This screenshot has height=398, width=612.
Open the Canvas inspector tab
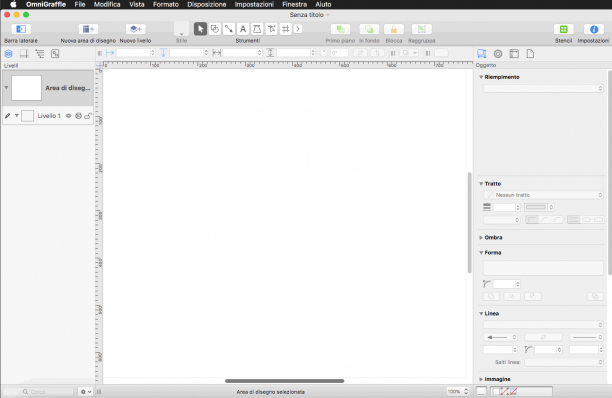(x=514, y=54)
